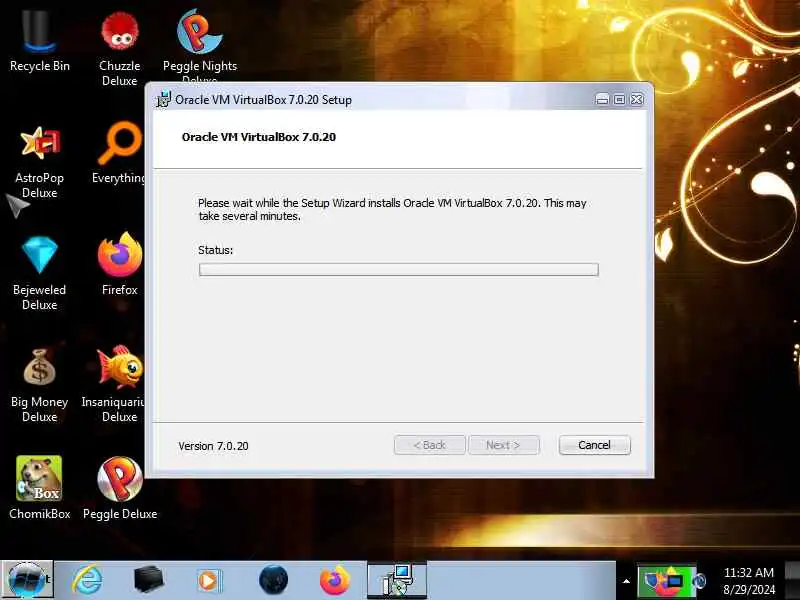Select the Peggle Nights Deluxe desktop icon
The height and width of the screenshot is (600, 800).
(x=199, y=46)
